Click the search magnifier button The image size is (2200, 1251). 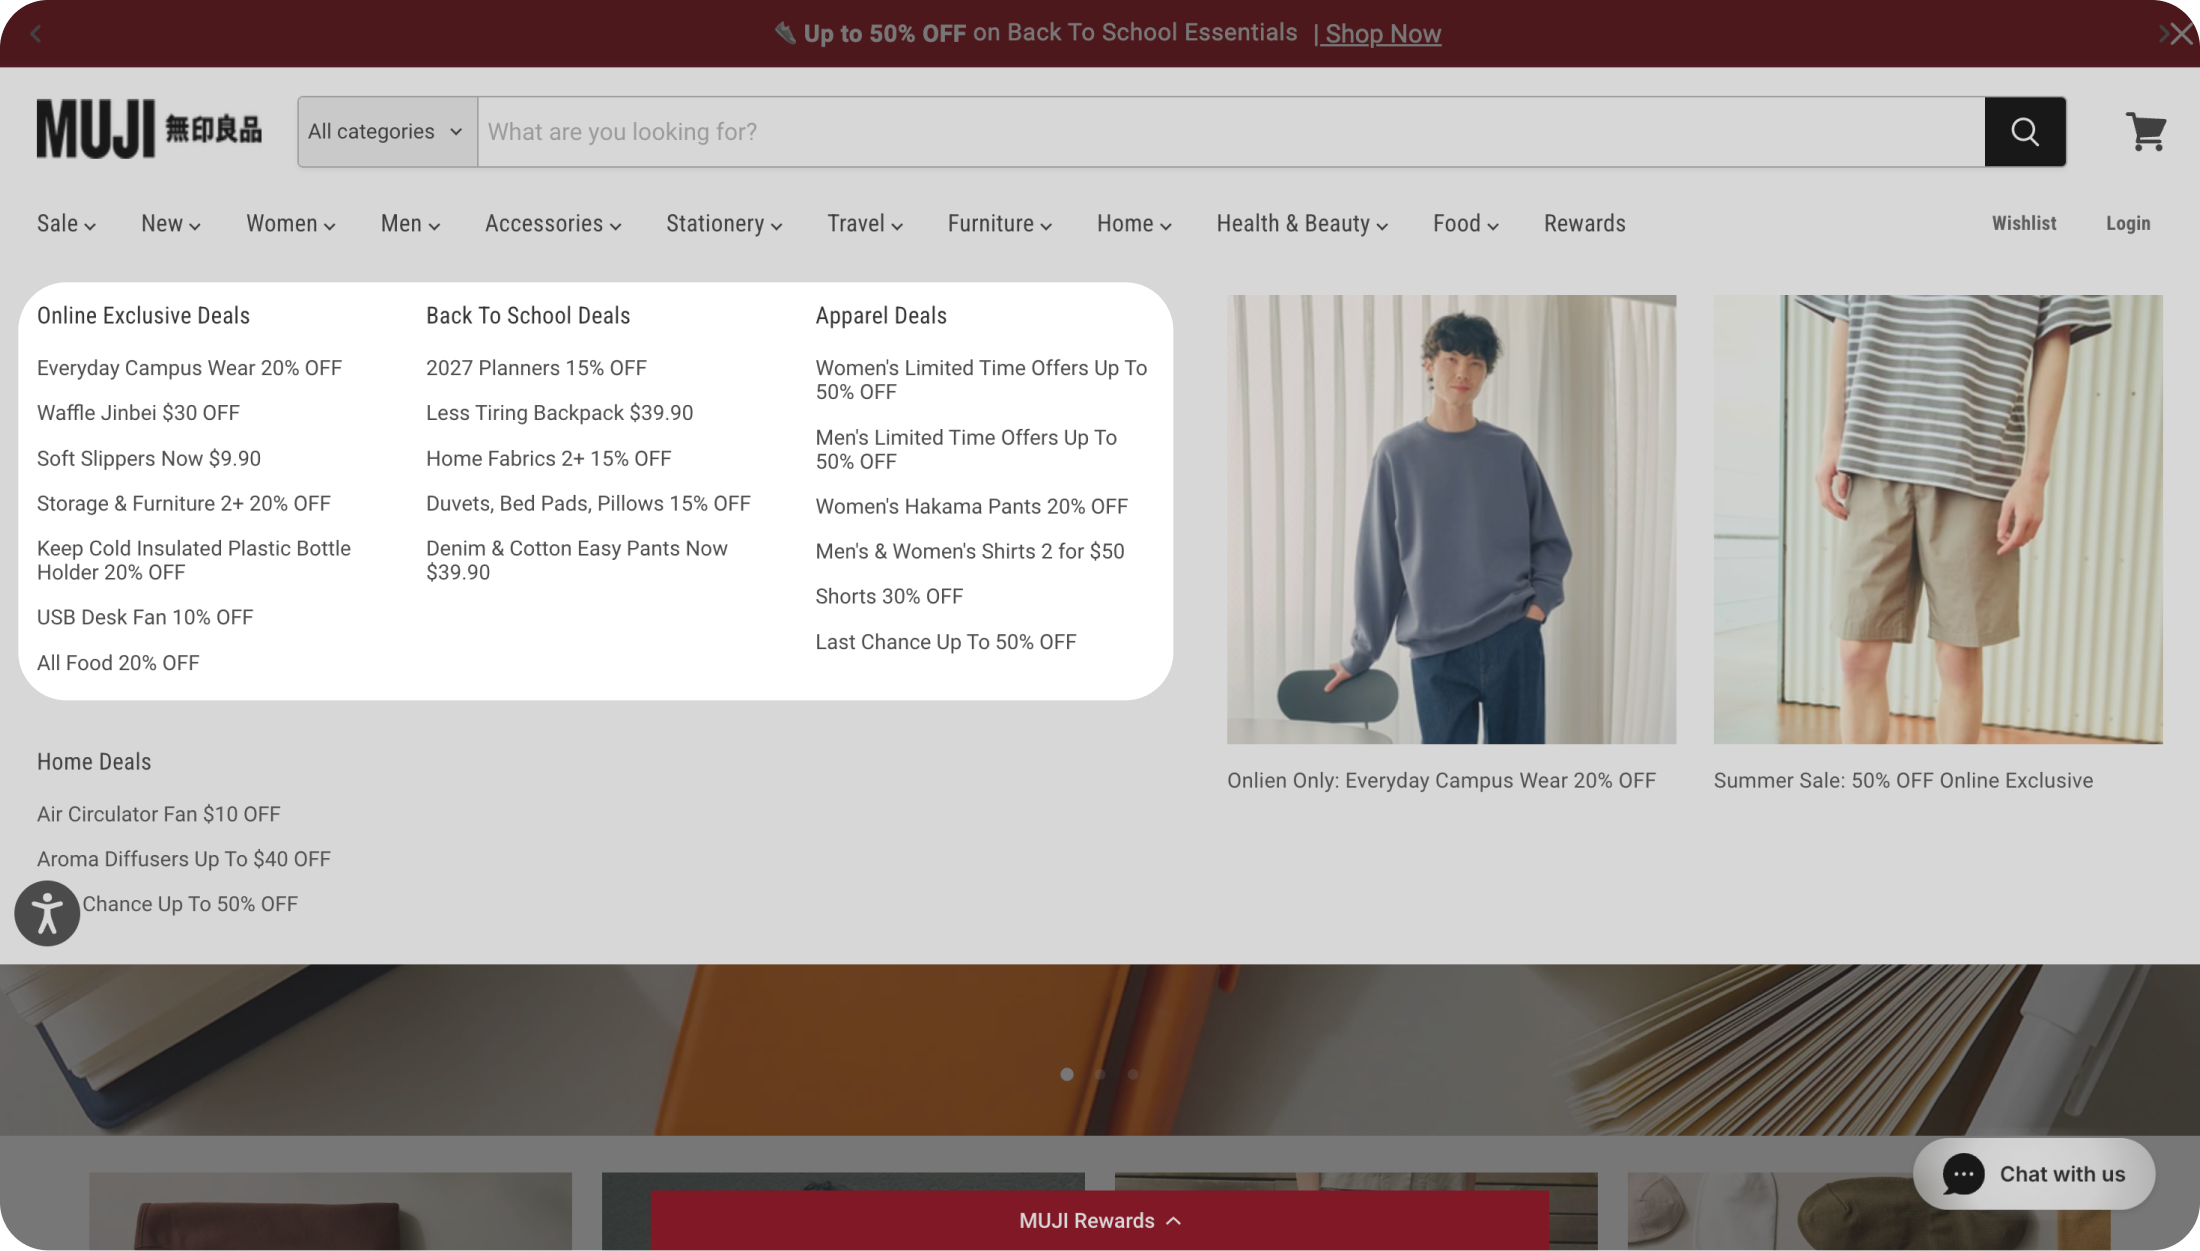point(2025,131)
